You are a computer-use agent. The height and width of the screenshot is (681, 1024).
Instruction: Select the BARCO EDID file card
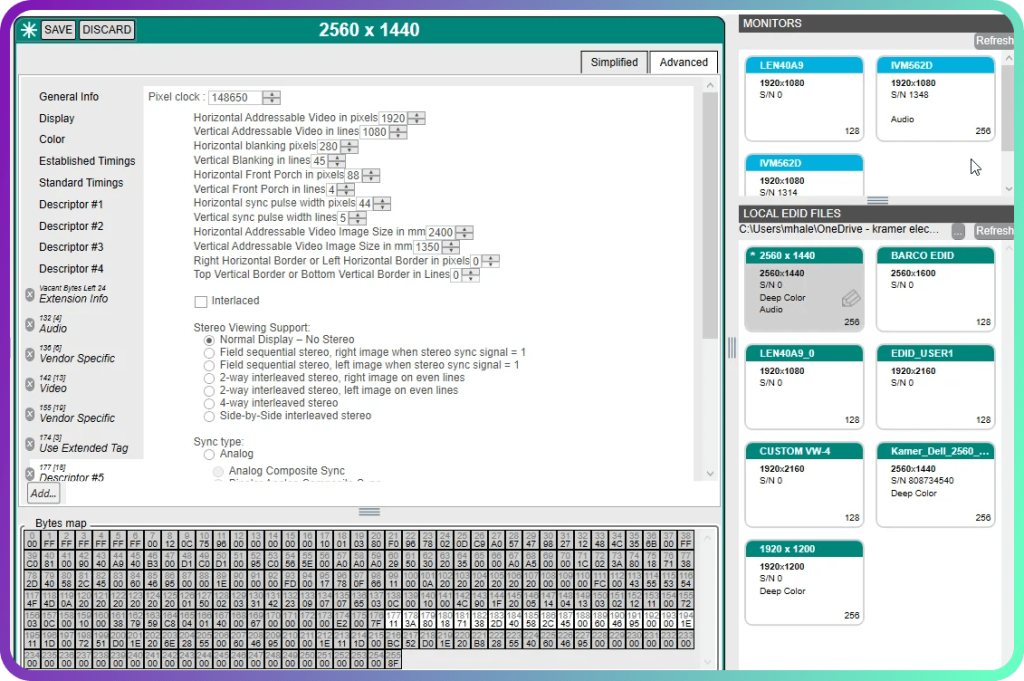coord(935,289)
